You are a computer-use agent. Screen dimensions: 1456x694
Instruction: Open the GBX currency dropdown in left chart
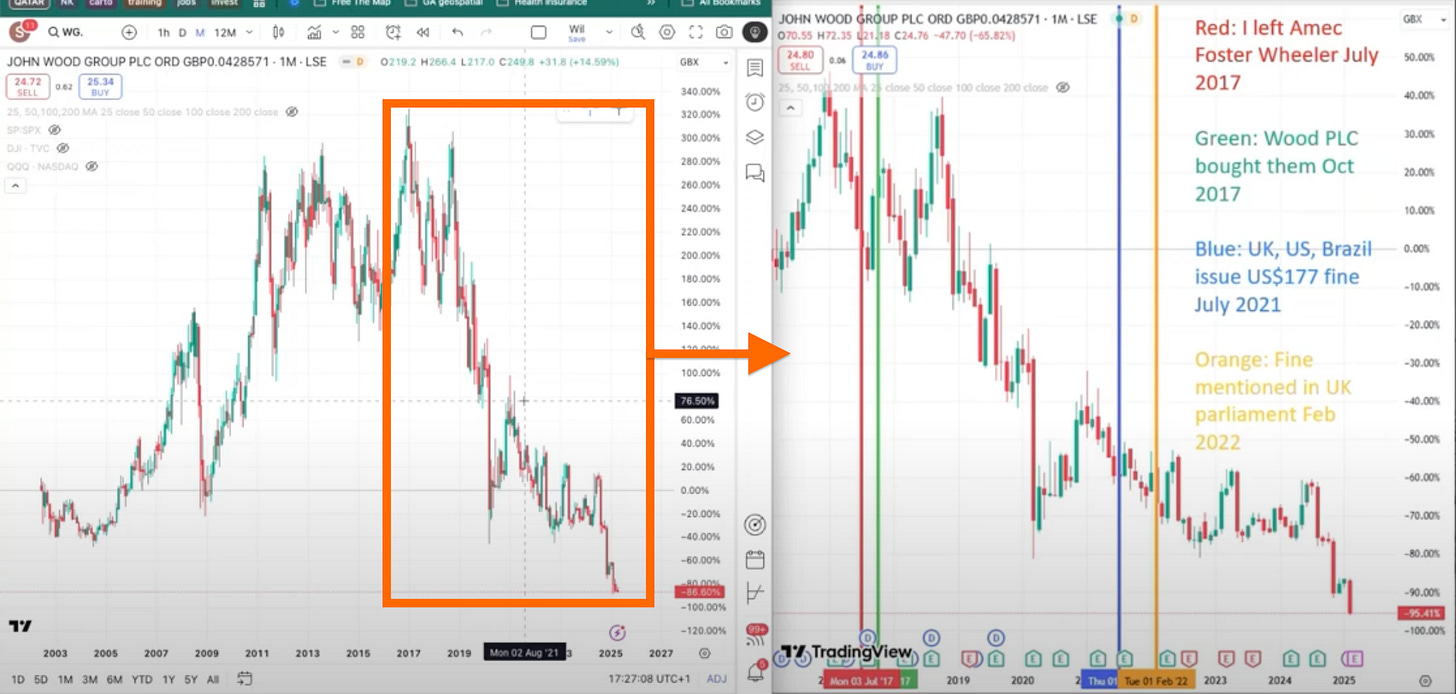click(x=704, y=62)
